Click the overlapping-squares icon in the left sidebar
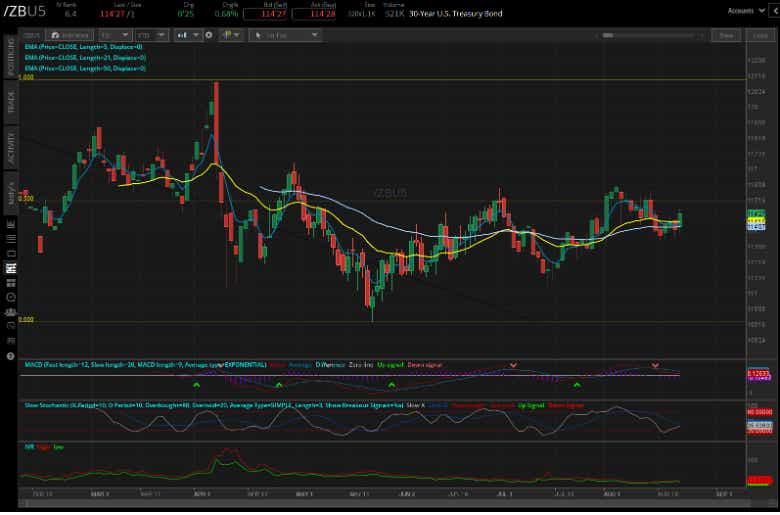The height and width of the screenshot is (515, 780). [x=10, y=326]
